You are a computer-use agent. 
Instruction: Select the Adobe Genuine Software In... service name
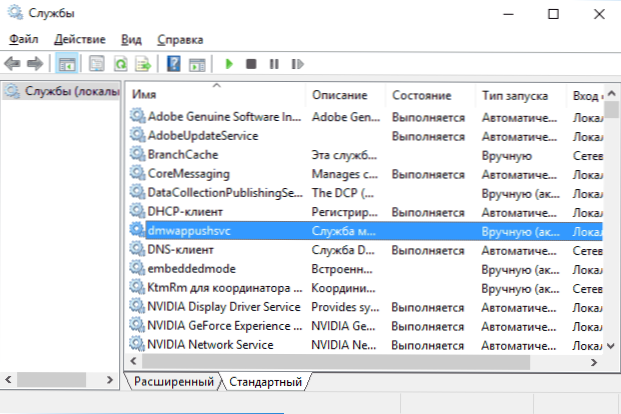(225, 116)
